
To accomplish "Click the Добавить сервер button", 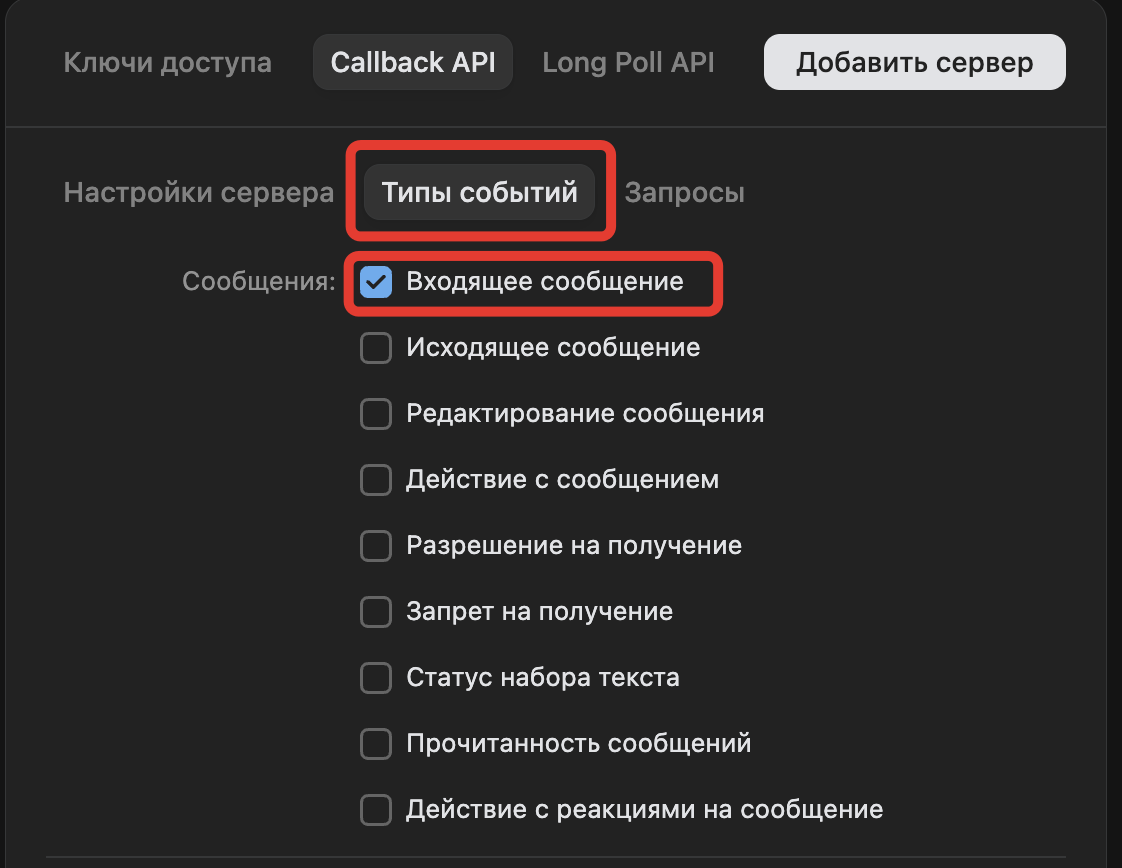I will point(913,61).
